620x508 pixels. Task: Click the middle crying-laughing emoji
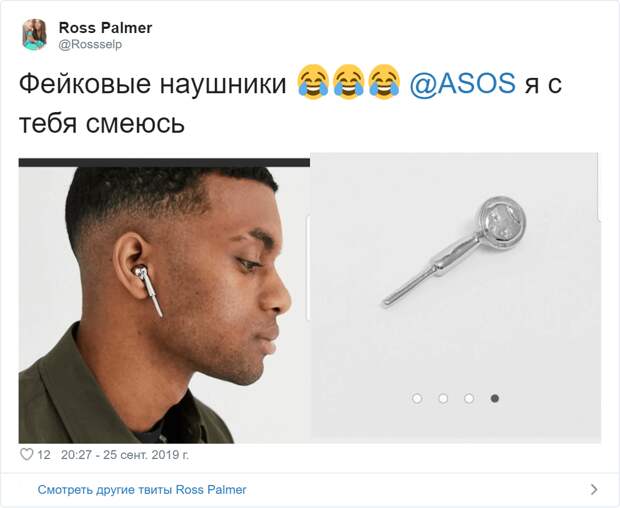(x=349, y=82)
